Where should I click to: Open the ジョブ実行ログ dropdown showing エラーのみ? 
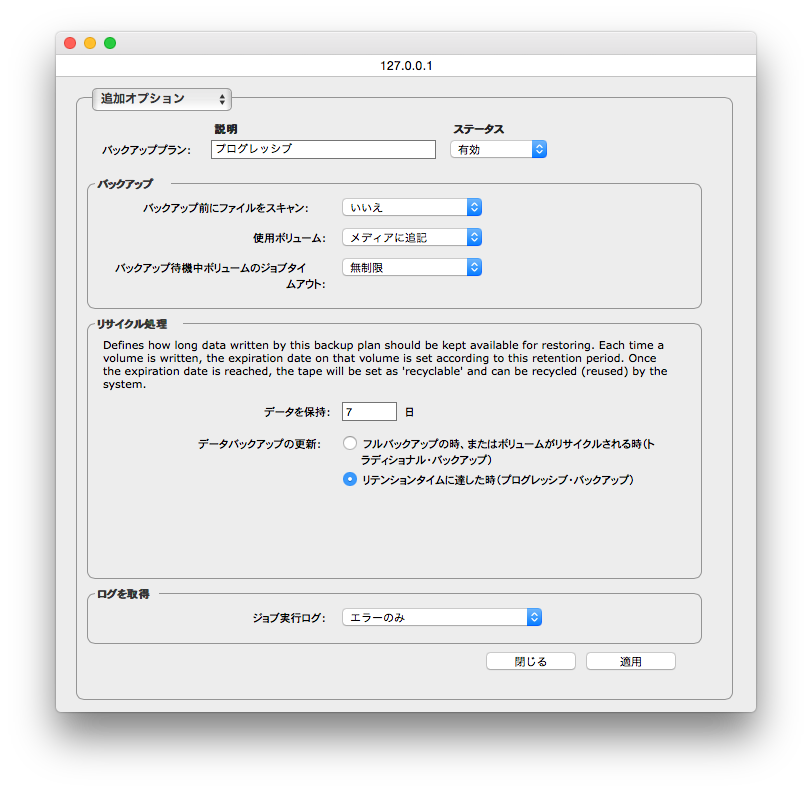[441, 617]
